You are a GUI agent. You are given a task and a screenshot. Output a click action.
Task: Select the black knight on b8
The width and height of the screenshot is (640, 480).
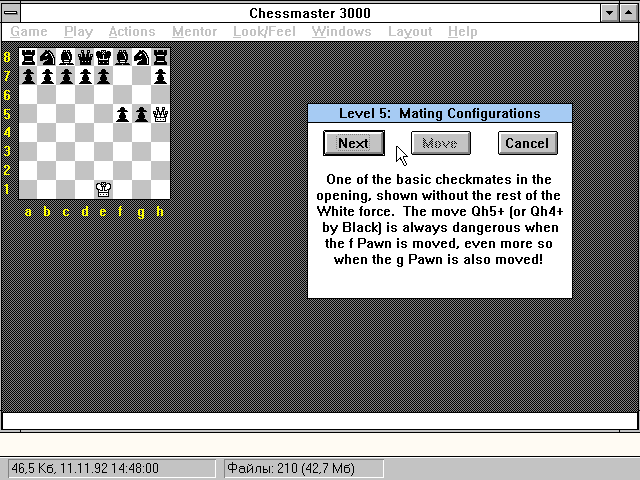click(x=47, y=58)
